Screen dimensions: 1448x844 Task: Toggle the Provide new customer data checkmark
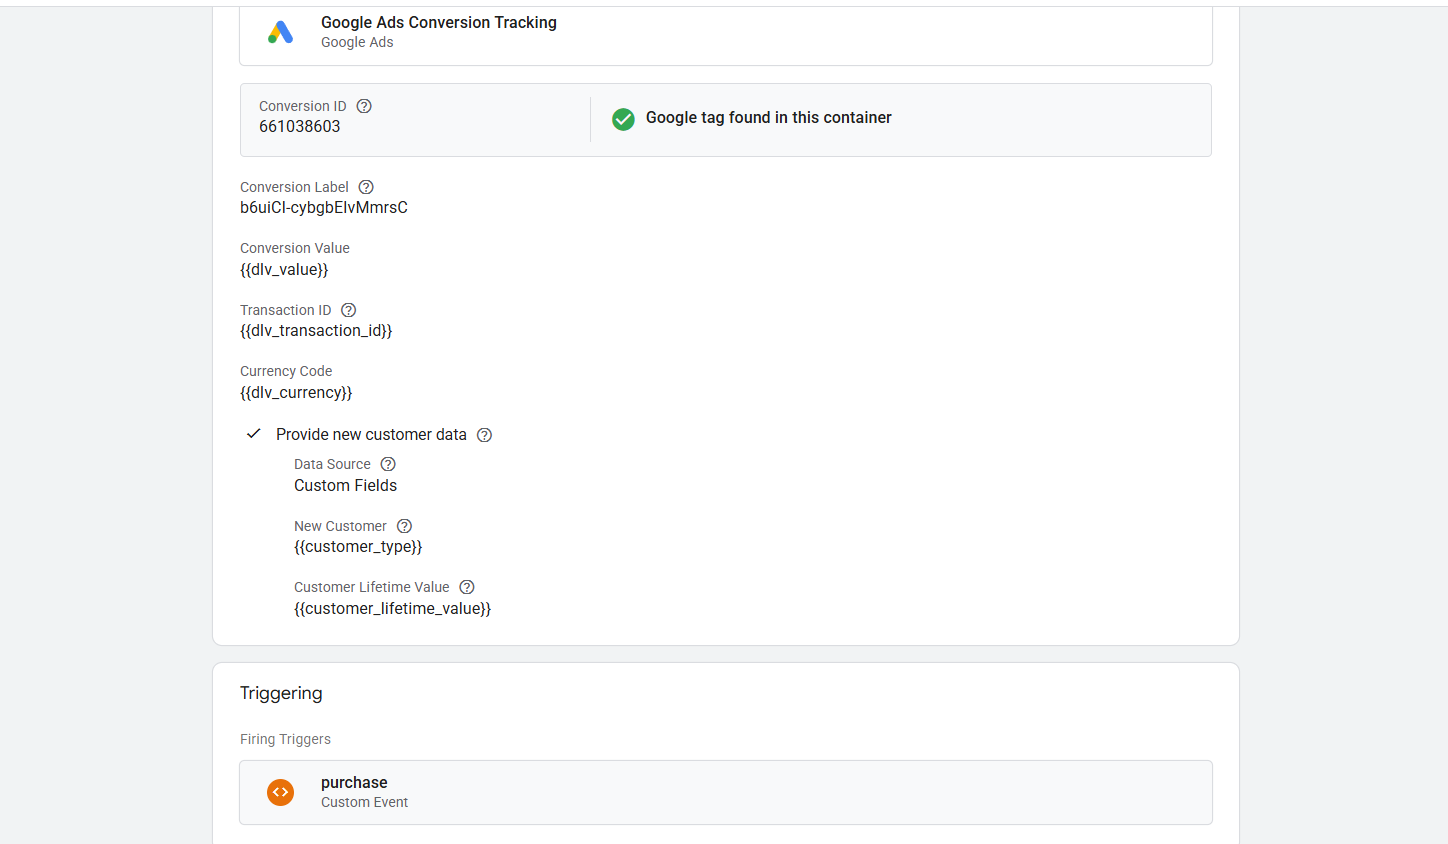254,434
